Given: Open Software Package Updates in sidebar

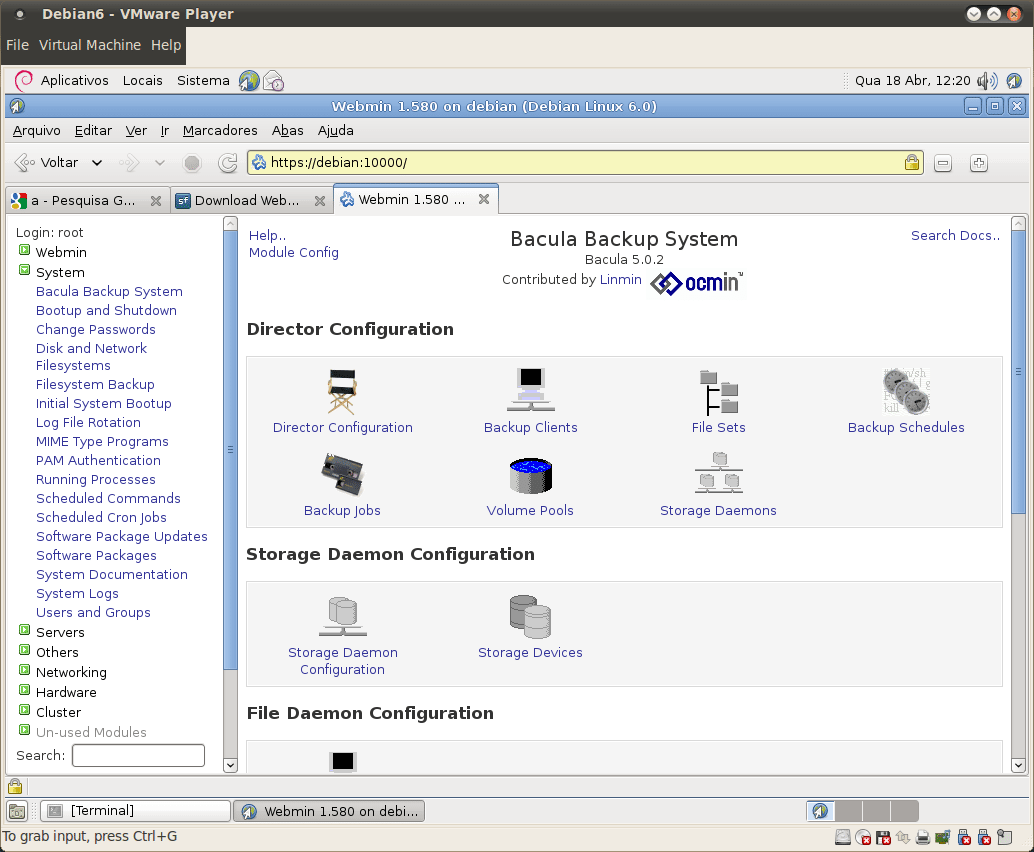Looking at the screenshot, I should click(x=121, y=537).
